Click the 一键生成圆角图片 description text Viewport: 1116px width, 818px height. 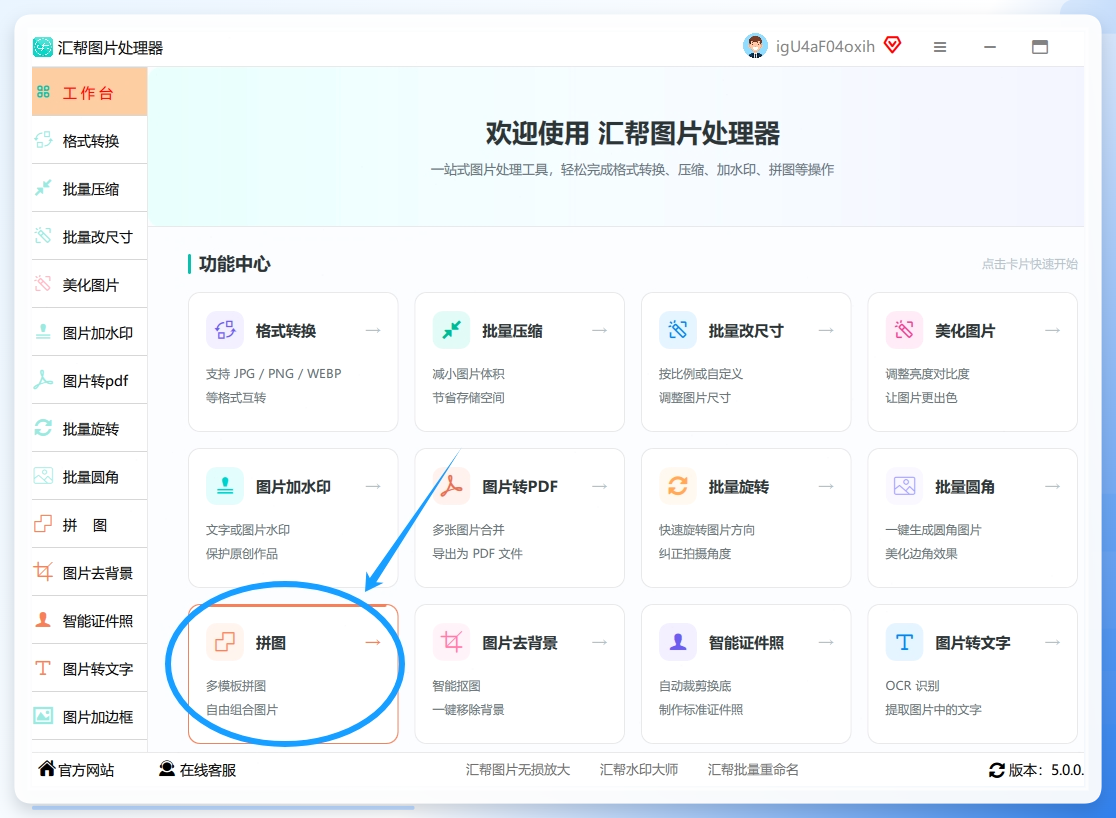[933, 530]
